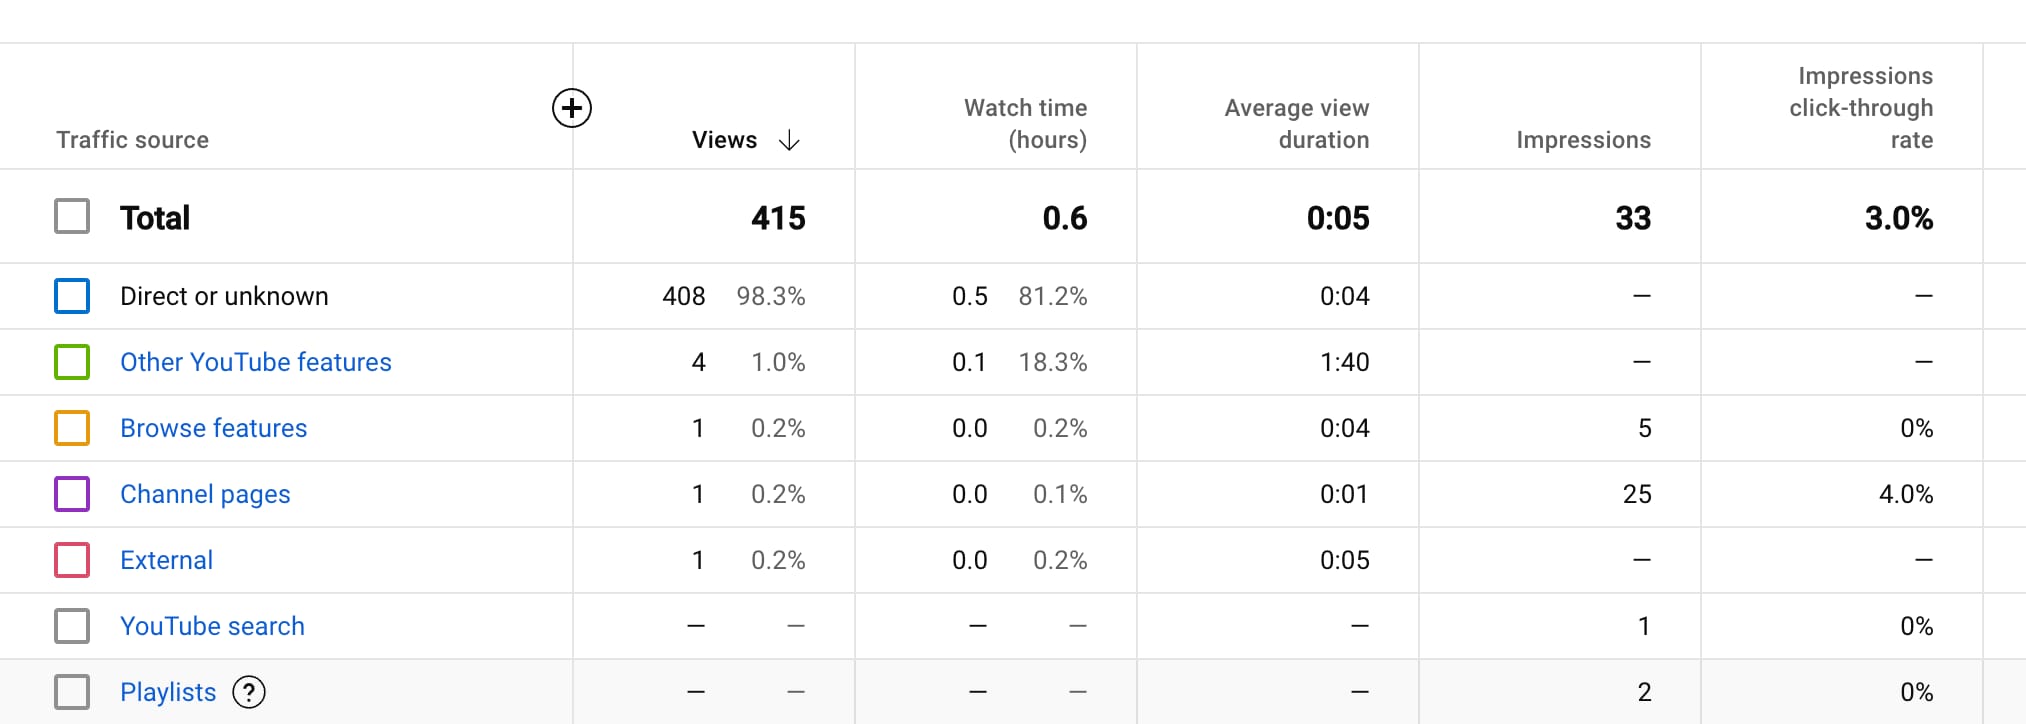Sort by the Views column header
Viewport: 2026px width, 724px height.
[x=724, y=140]
